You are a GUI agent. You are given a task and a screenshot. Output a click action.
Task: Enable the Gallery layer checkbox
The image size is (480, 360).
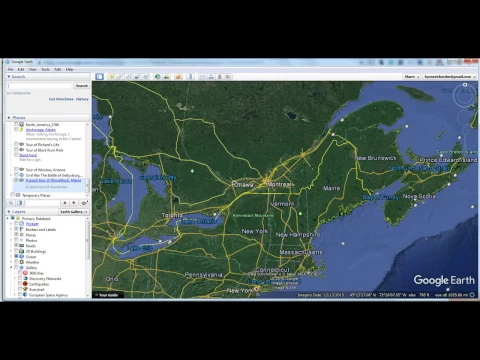coord(16,268)
